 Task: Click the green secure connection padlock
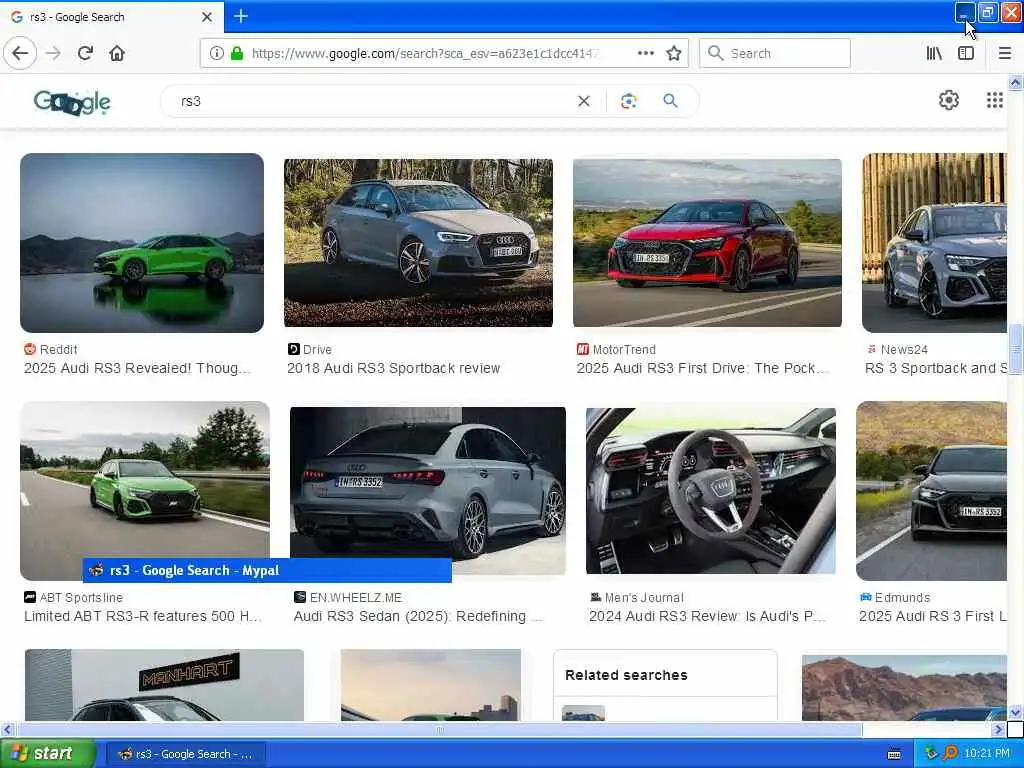point(237,53)
